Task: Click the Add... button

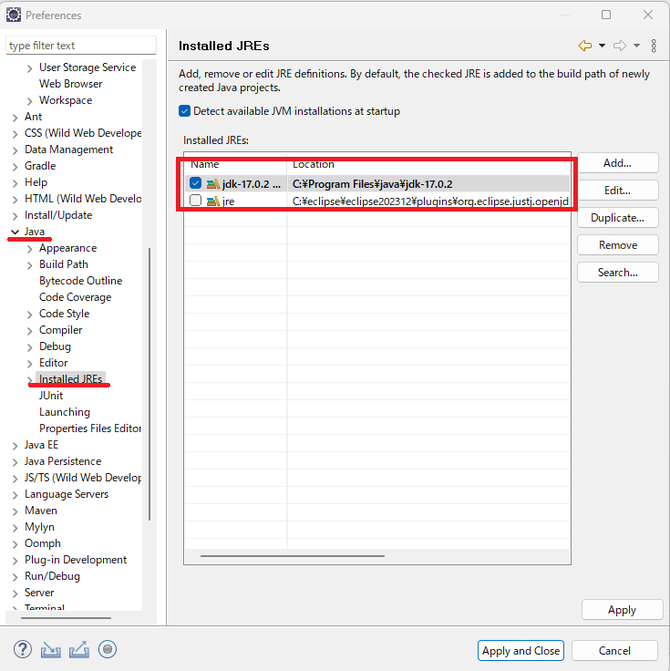Action: pyautogui.click(x=617, y=163)
